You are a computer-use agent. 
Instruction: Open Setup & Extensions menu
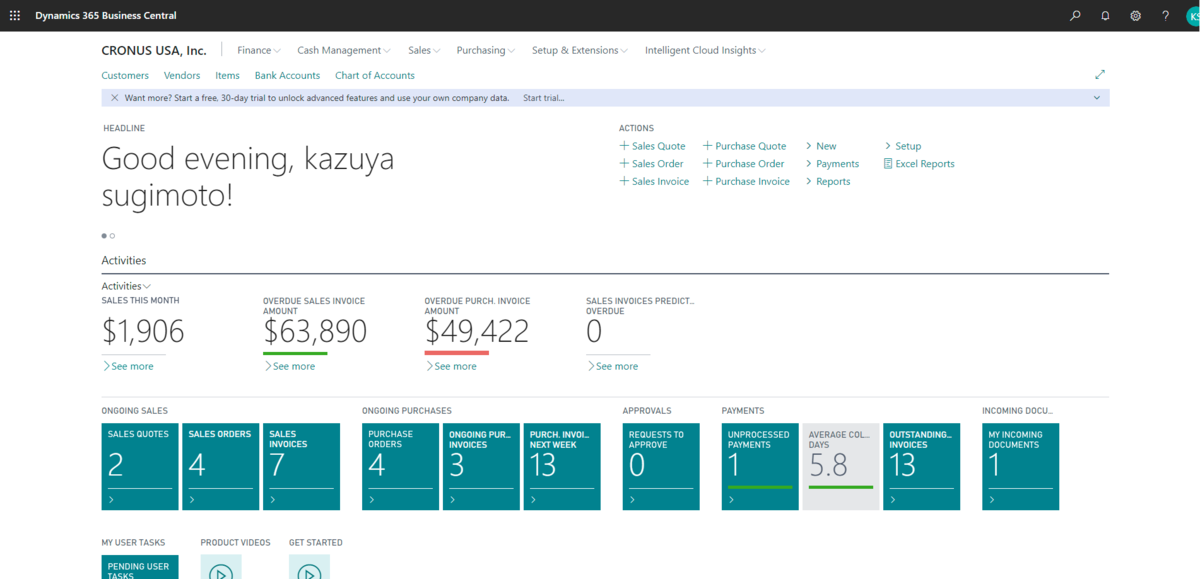coord(580,50)
